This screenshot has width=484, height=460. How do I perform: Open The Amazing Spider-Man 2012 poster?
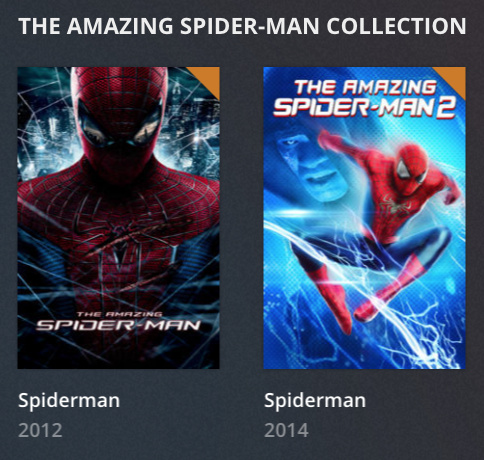118,218
